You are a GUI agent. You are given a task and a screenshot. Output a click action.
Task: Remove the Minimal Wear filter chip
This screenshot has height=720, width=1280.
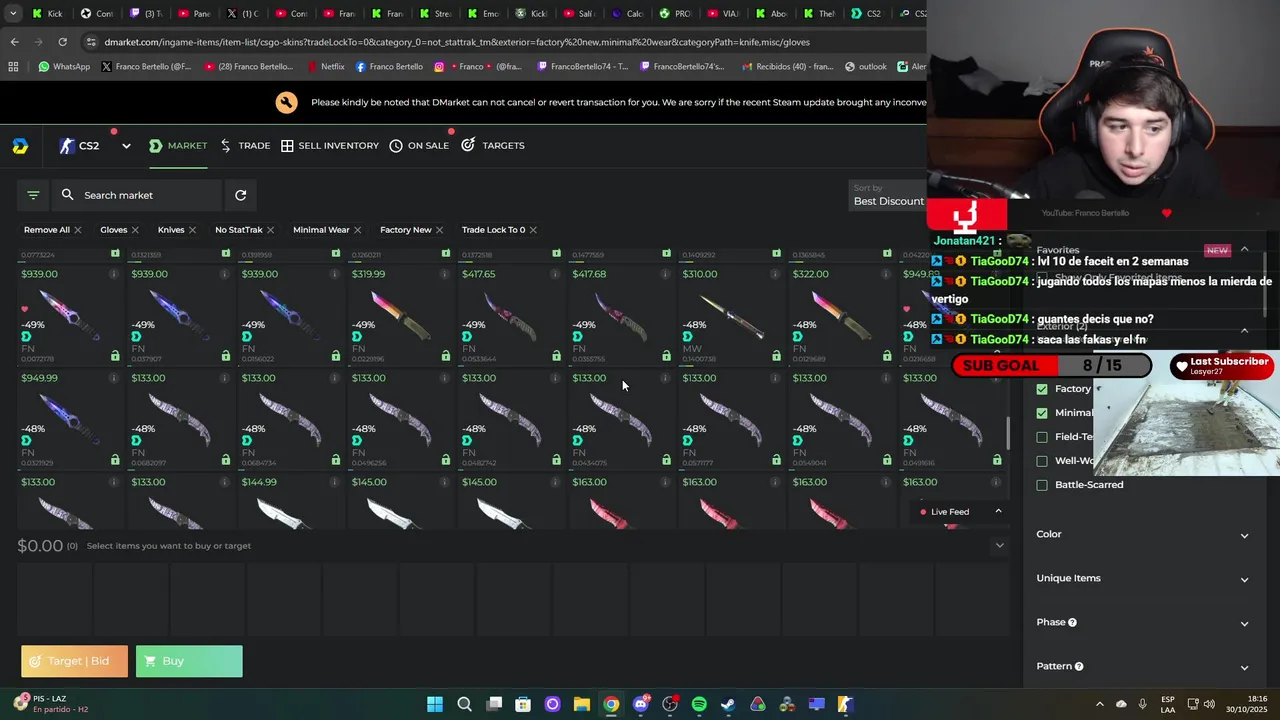357,230
